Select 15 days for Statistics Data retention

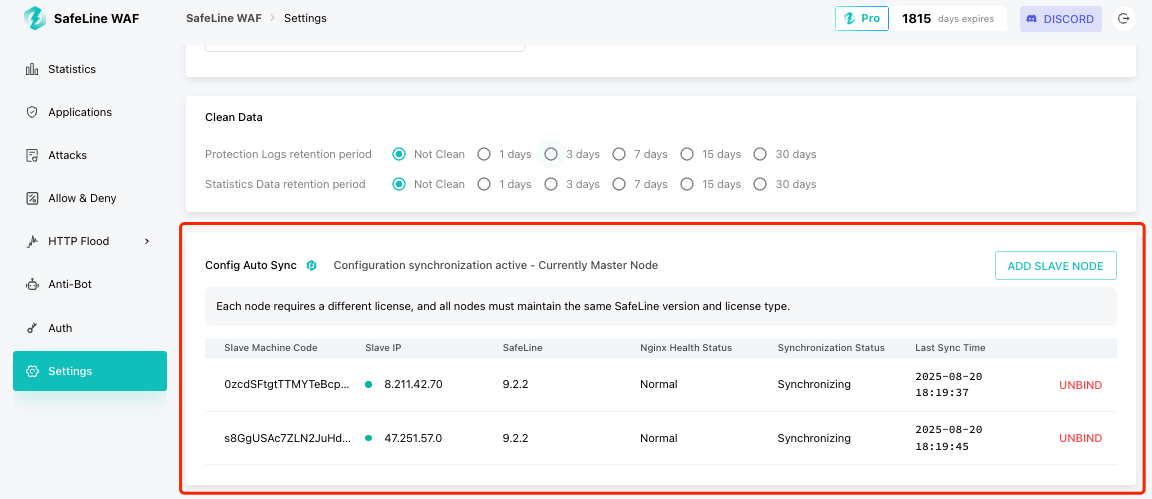[x=686, y=184]
